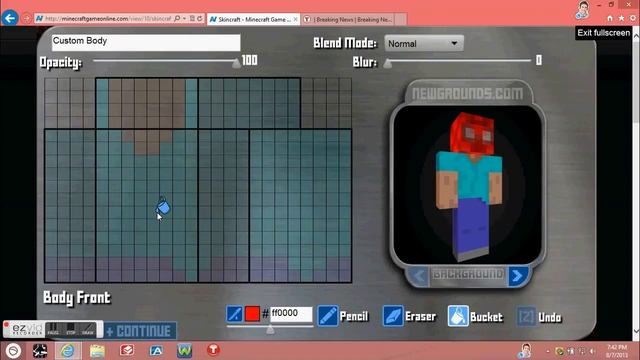Switch to the Breaking News tab
Screen dimensions: 640x360
coord(348,19)
